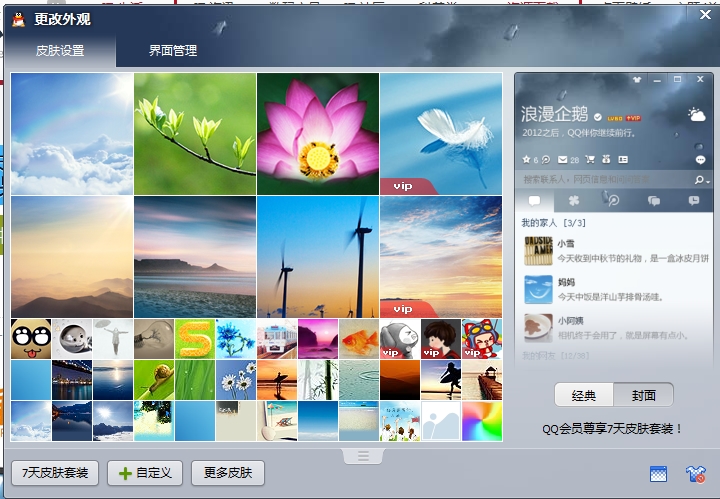Choose the purple sunset skin icon
720x499 pixels.
[318, 339]
